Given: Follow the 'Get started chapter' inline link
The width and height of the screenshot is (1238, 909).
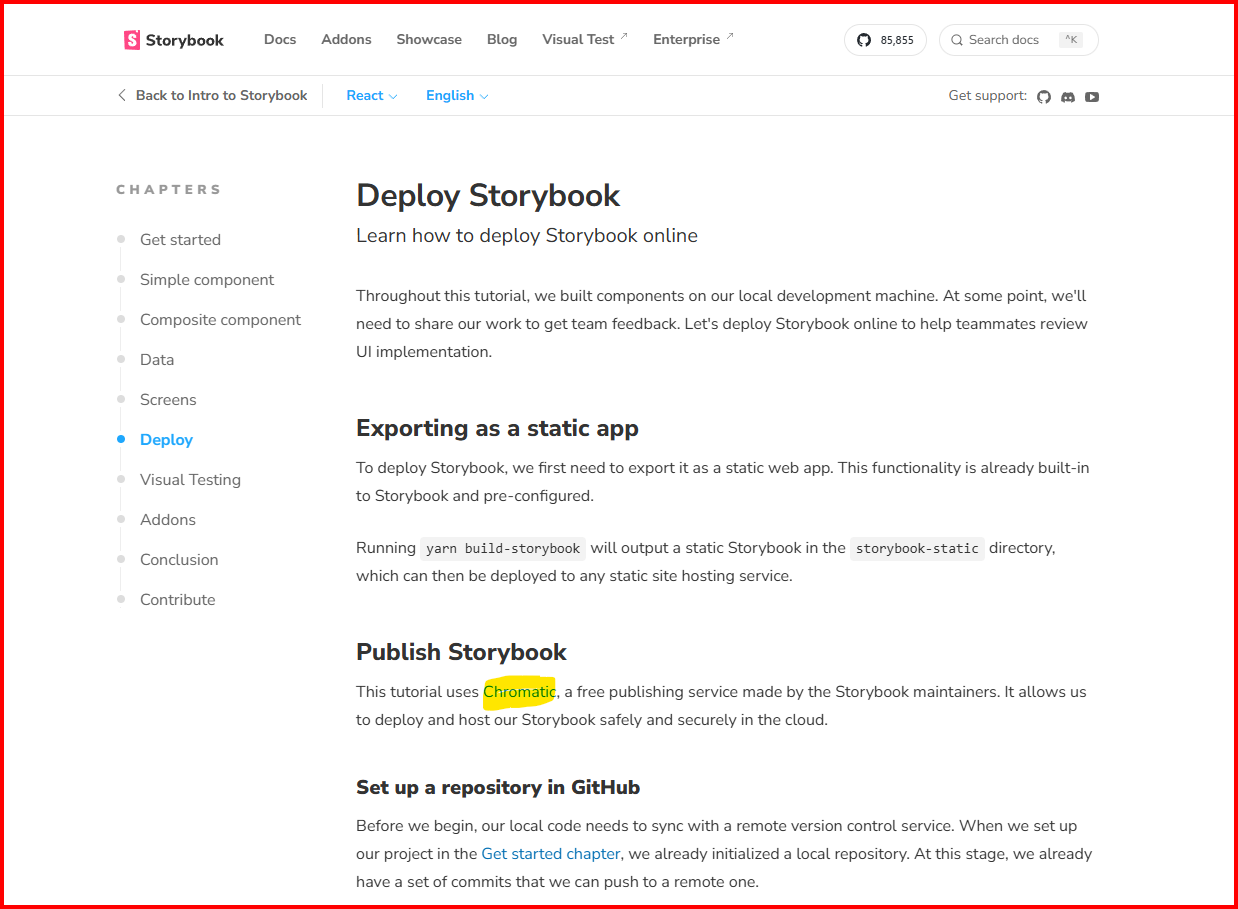Looking at the screenshot, I should [x=551, y=854].
